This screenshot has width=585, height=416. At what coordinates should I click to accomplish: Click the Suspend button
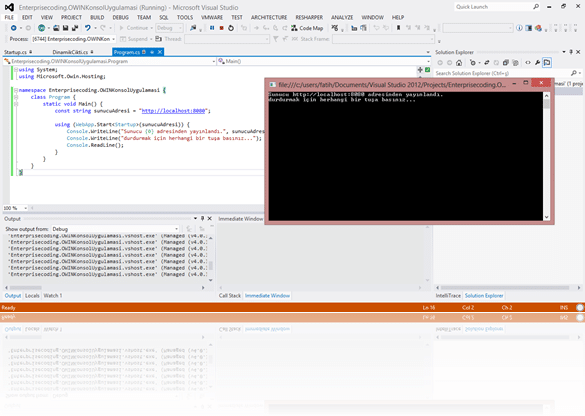tap(135, 39)
